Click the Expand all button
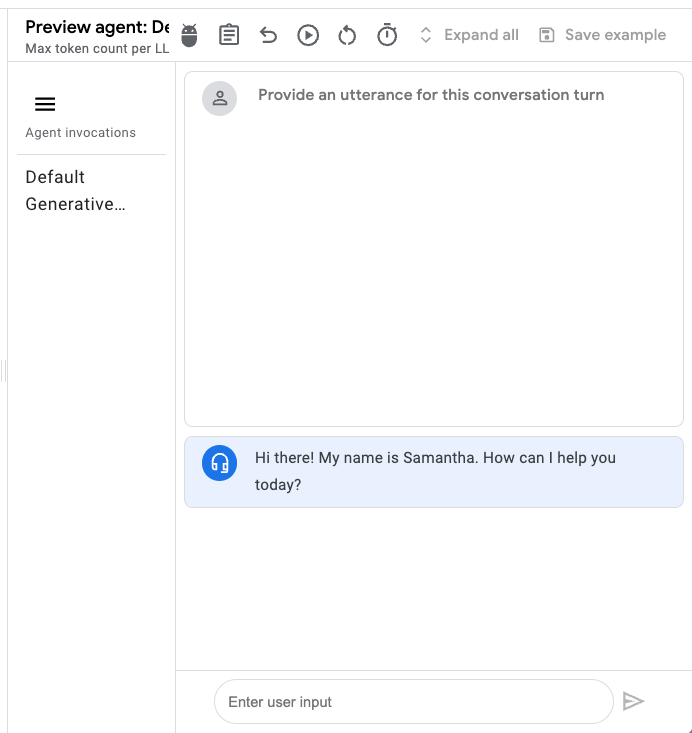 click(469, 35)
